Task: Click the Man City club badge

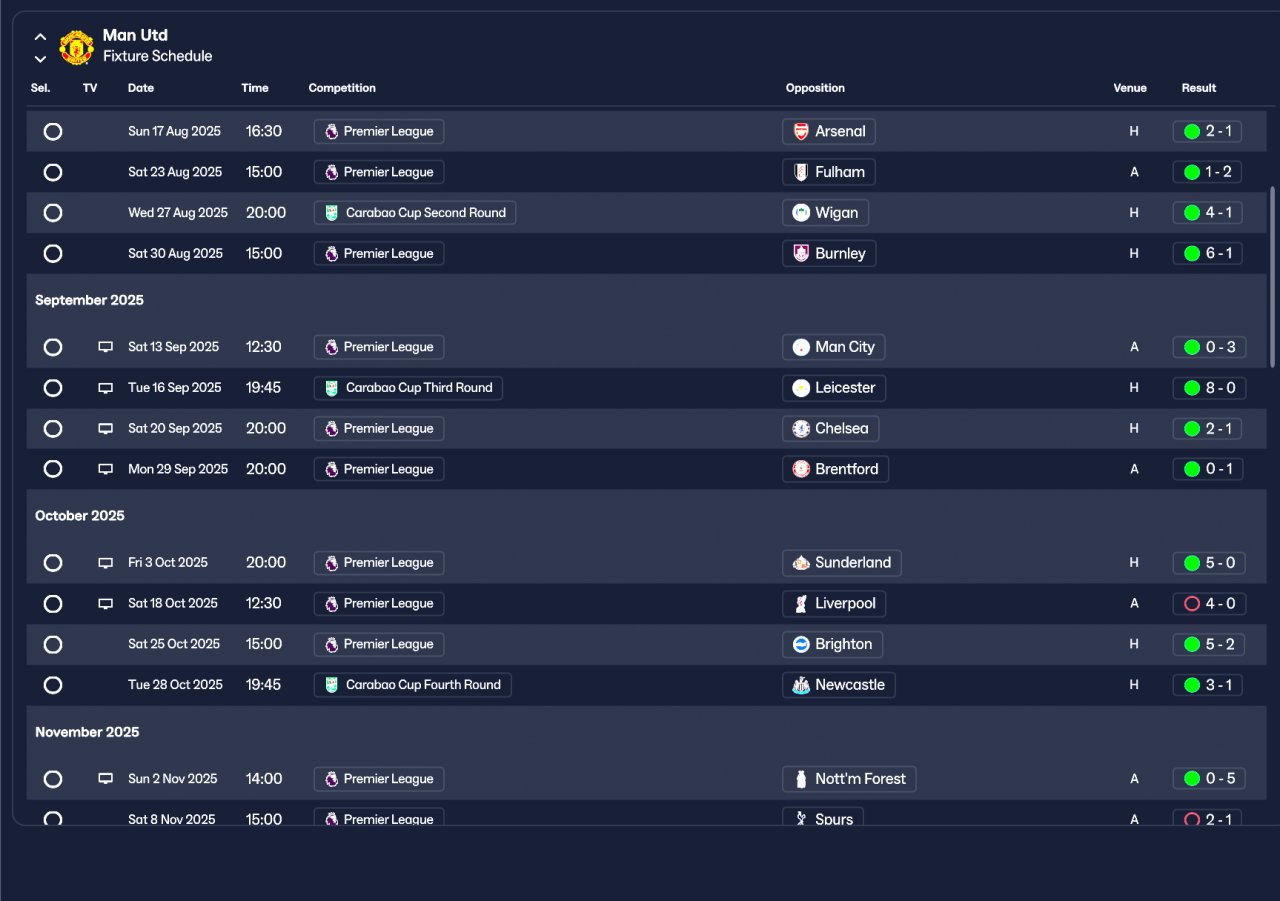Action: 801,347
